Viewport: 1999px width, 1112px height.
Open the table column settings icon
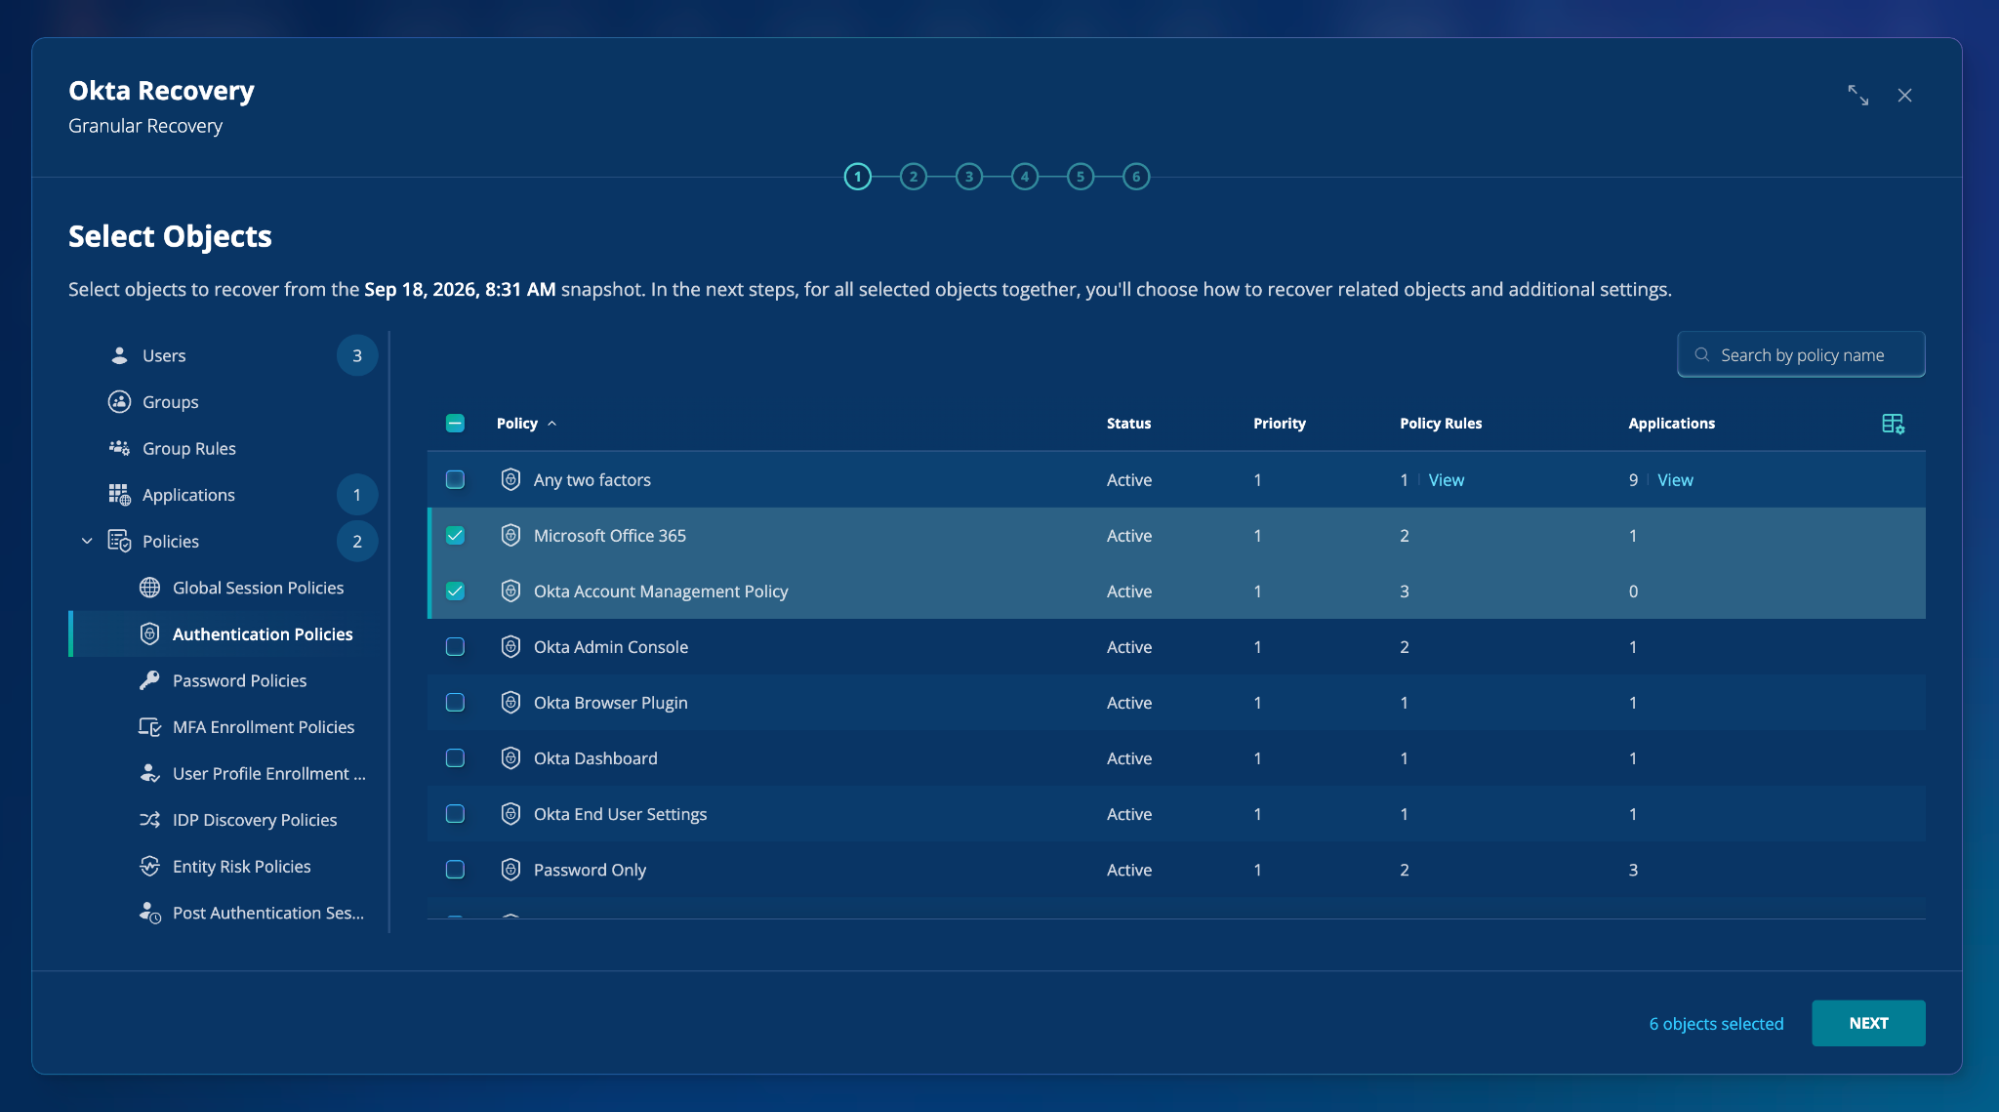pos(1892,424)
